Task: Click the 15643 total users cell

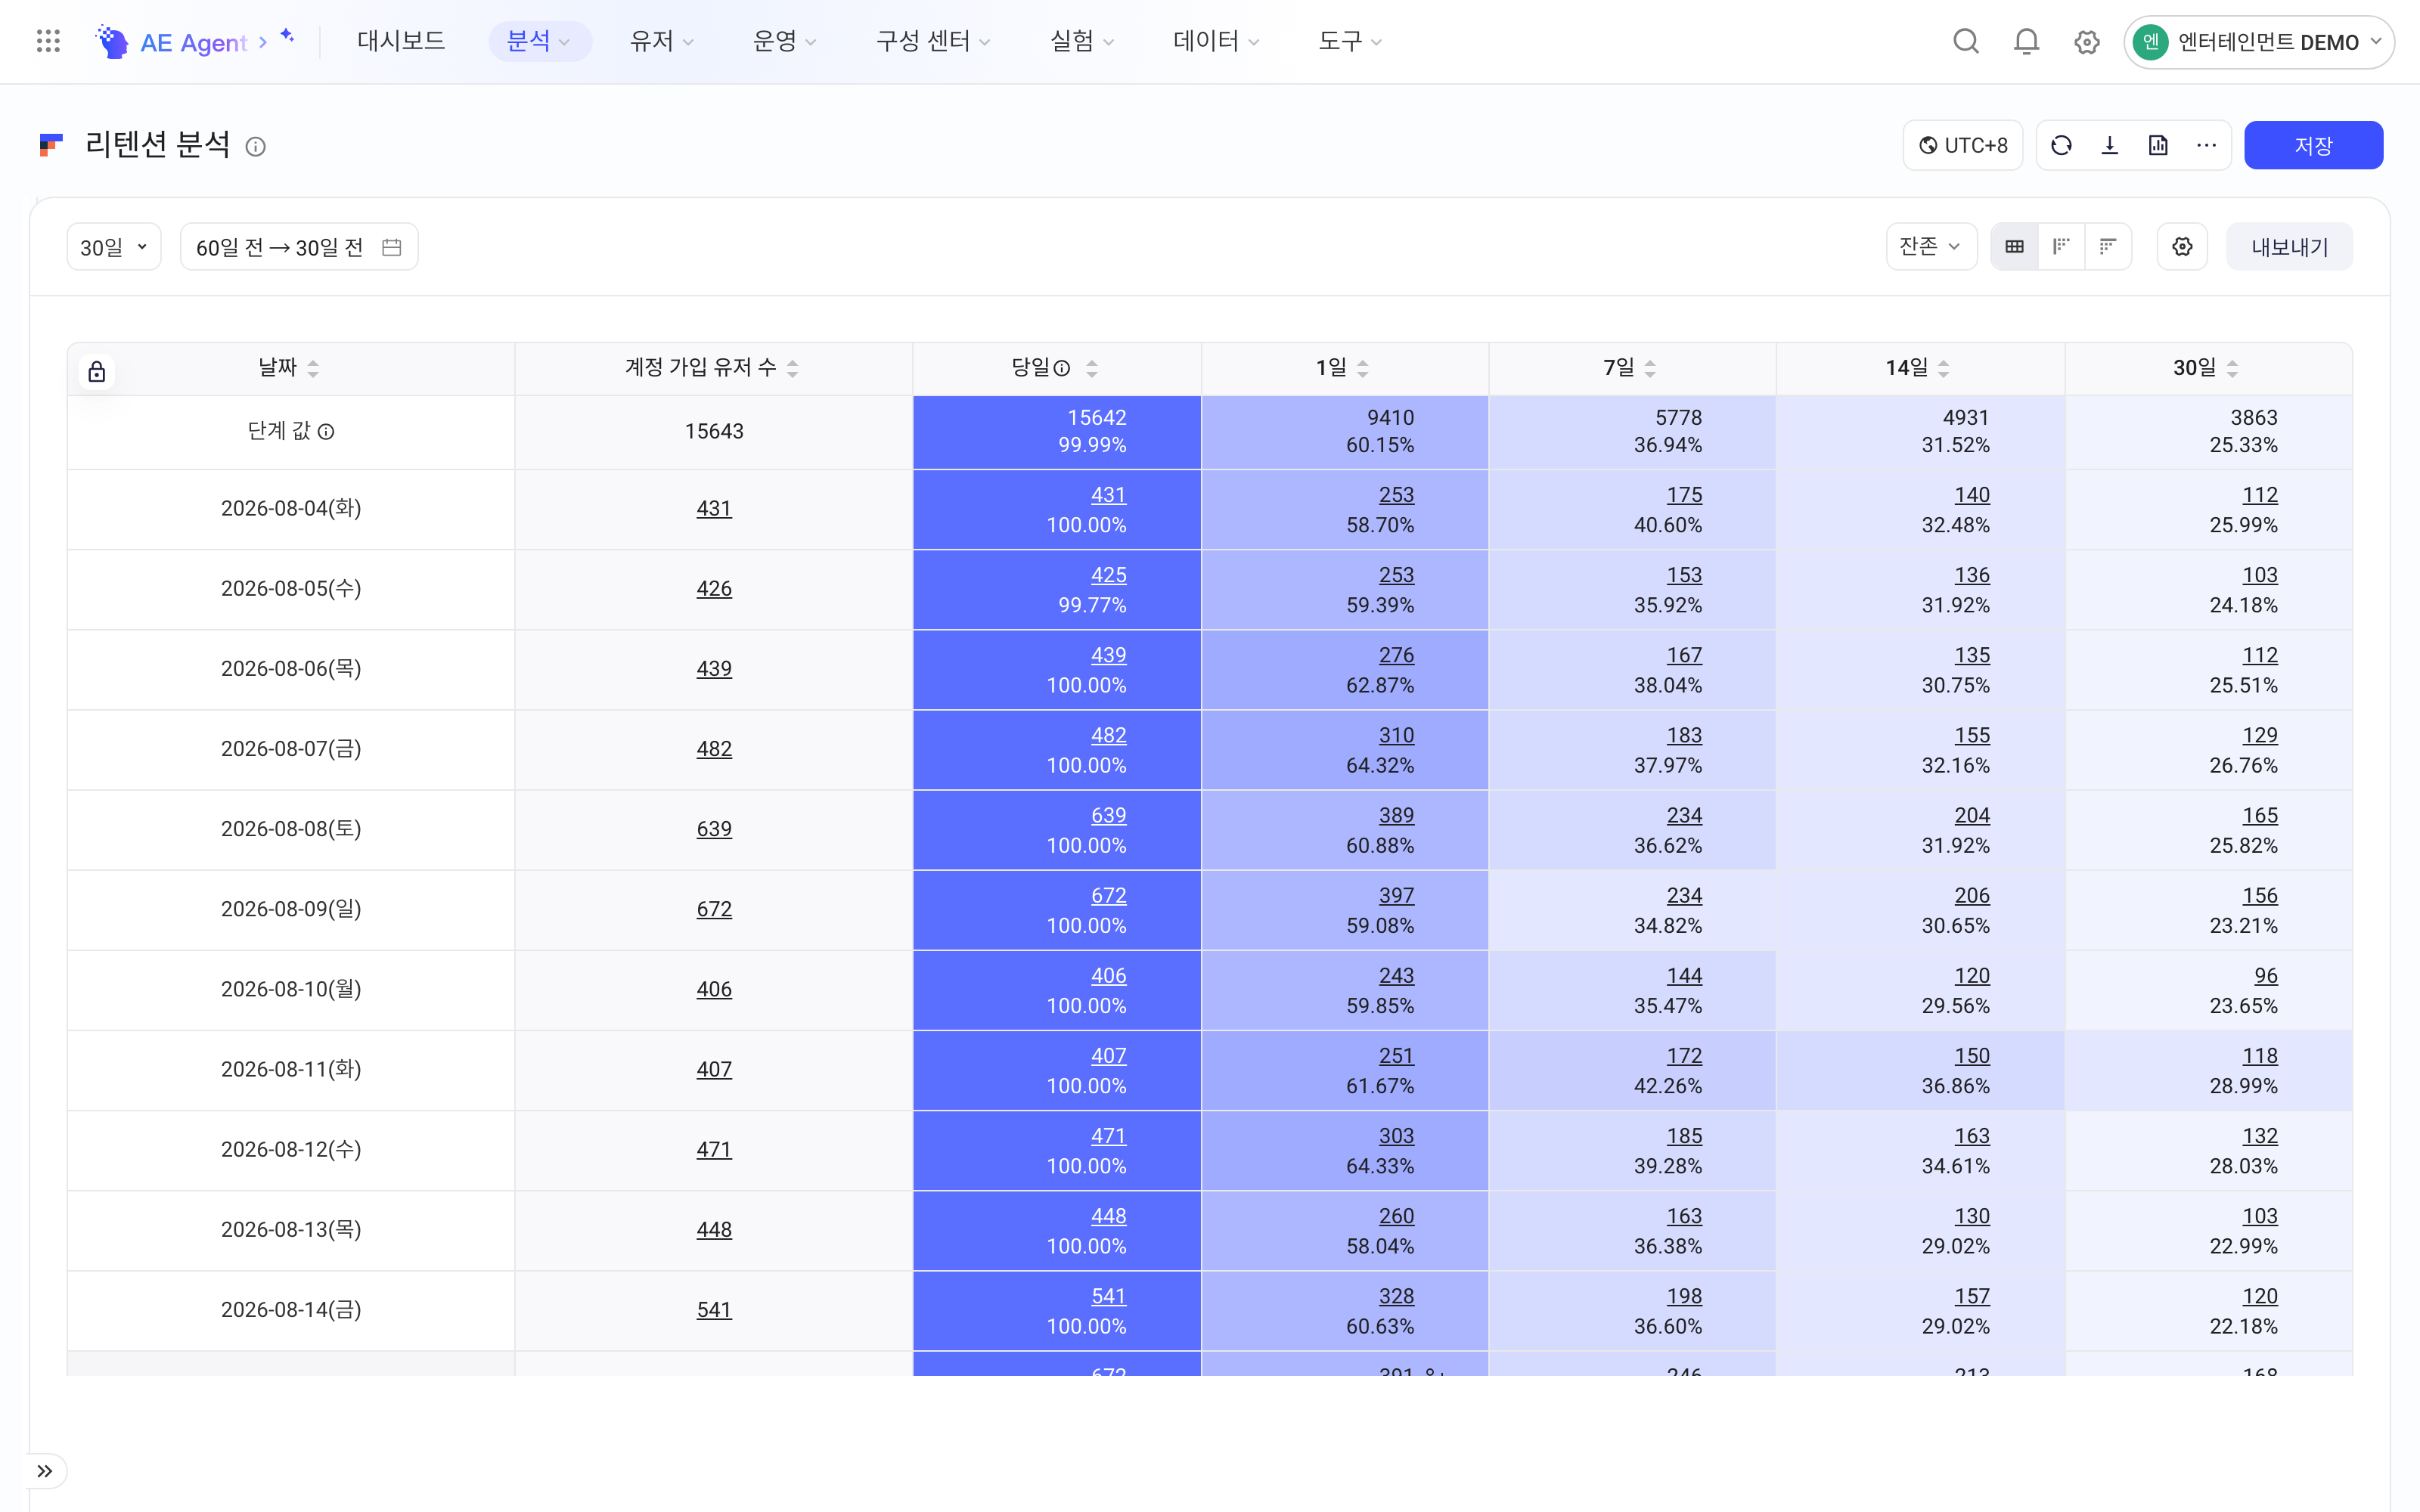Action: click(x=714, y=432)
